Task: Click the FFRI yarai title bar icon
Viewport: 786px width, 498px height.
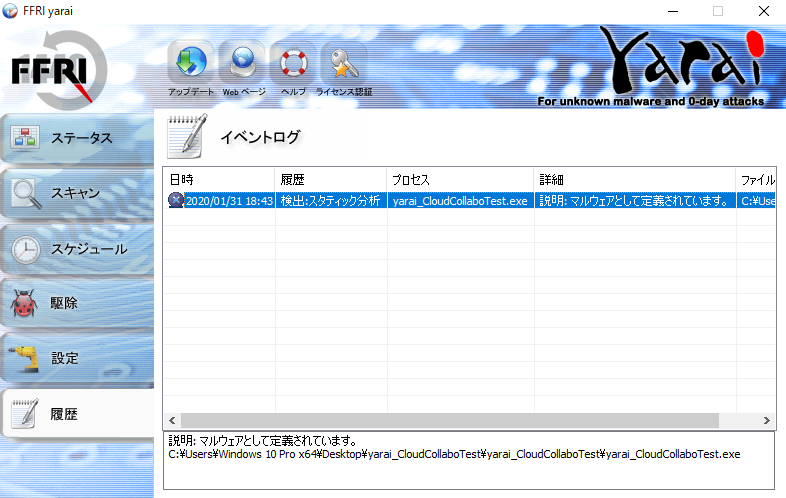Action: click(x=10, y=11)
